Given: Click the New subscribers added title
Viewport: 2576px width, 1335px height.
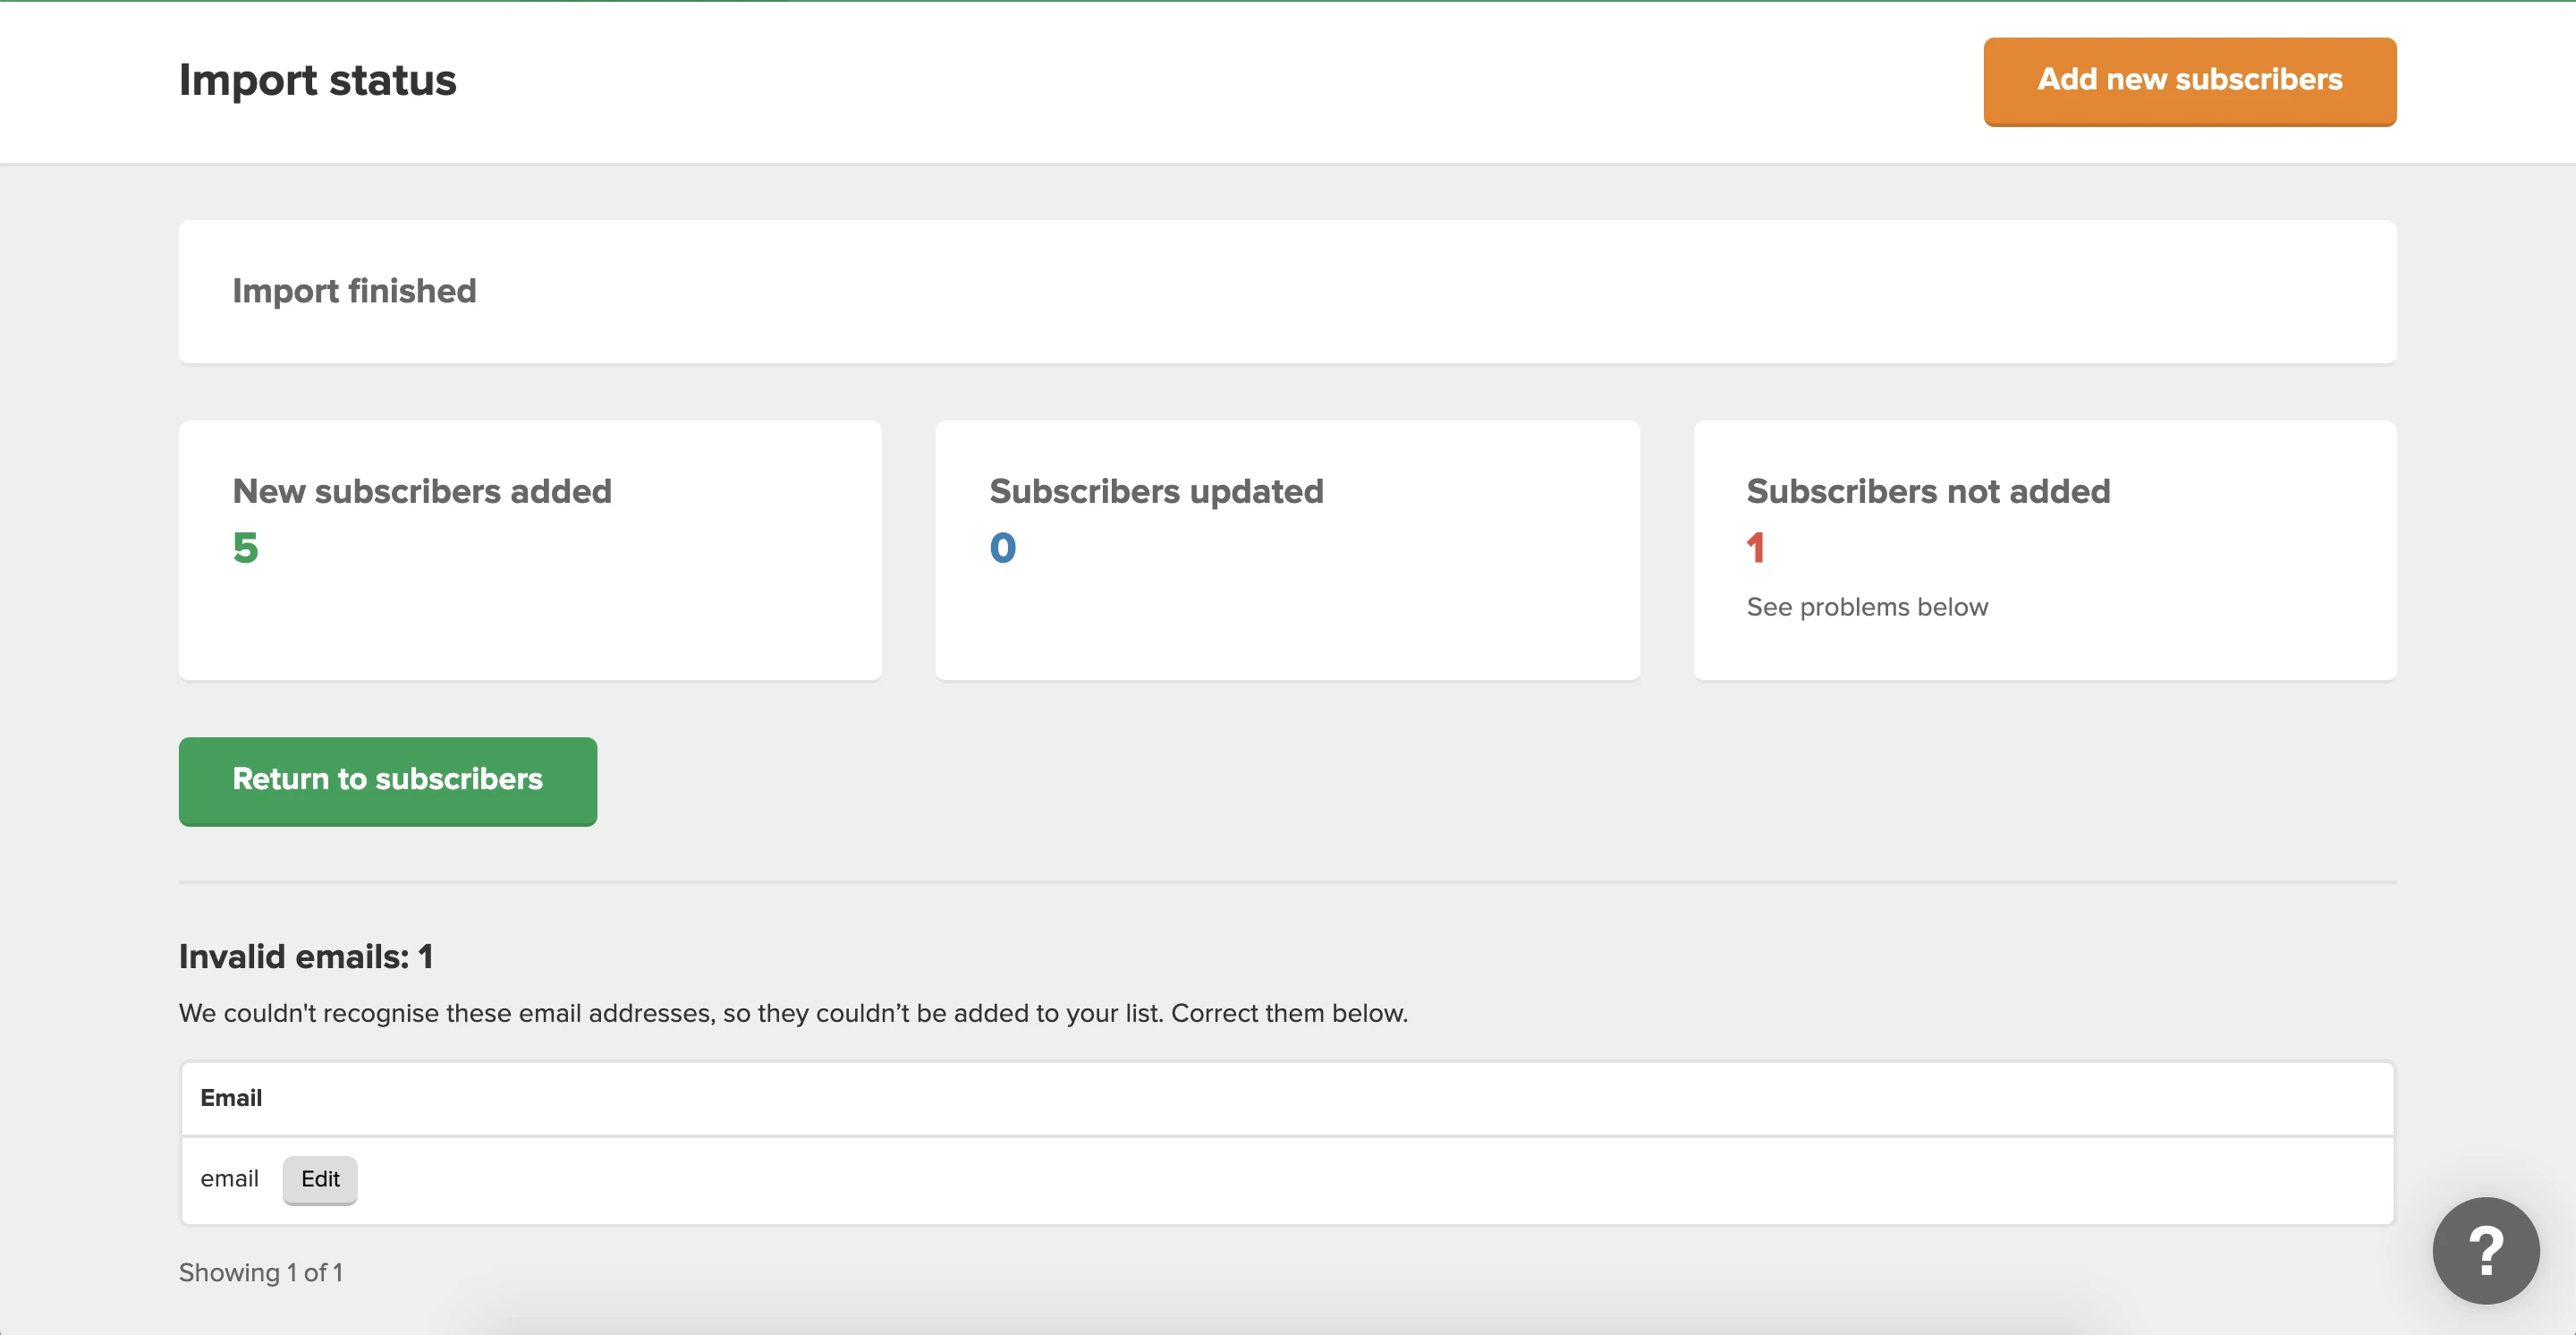Looking at the screenshot, I should pos(421,491).
